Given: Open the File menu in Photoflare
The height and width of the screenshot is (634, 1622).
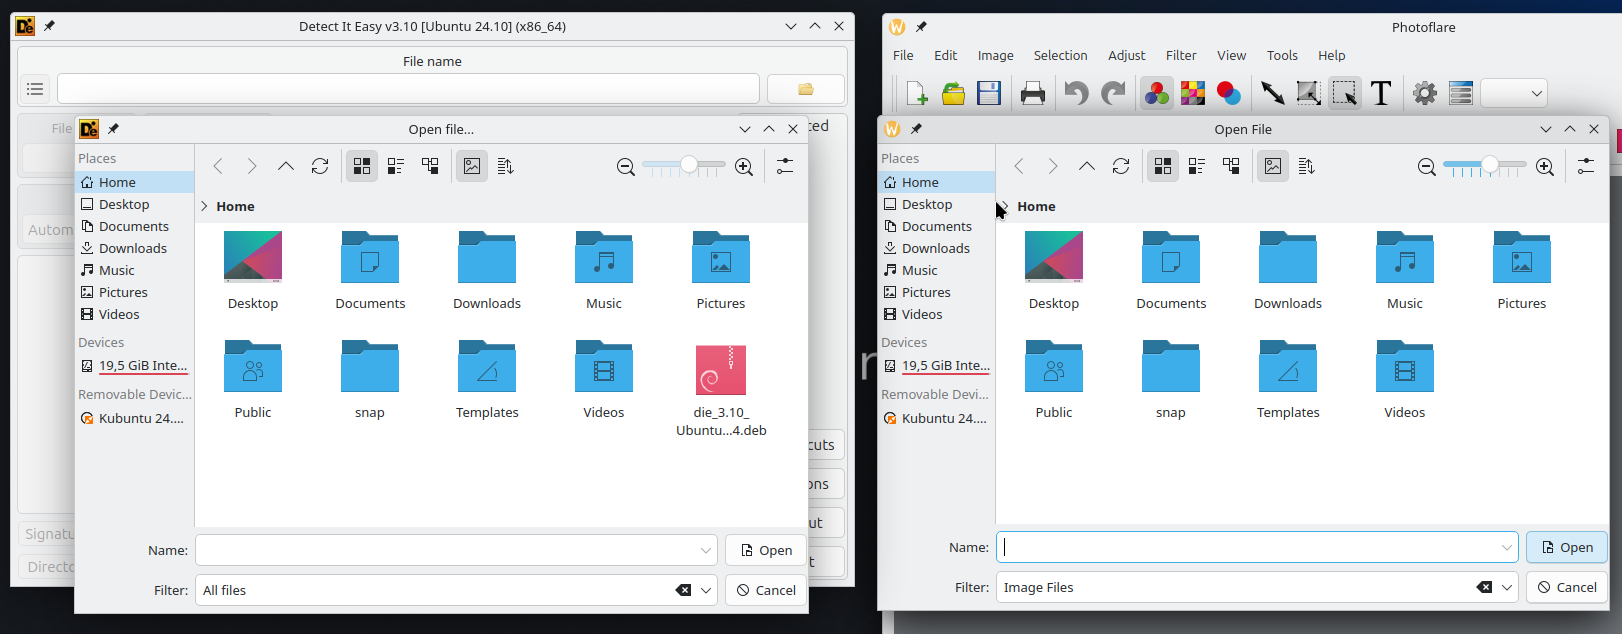Looking at the screenshot, I should [x=903, y=55].
